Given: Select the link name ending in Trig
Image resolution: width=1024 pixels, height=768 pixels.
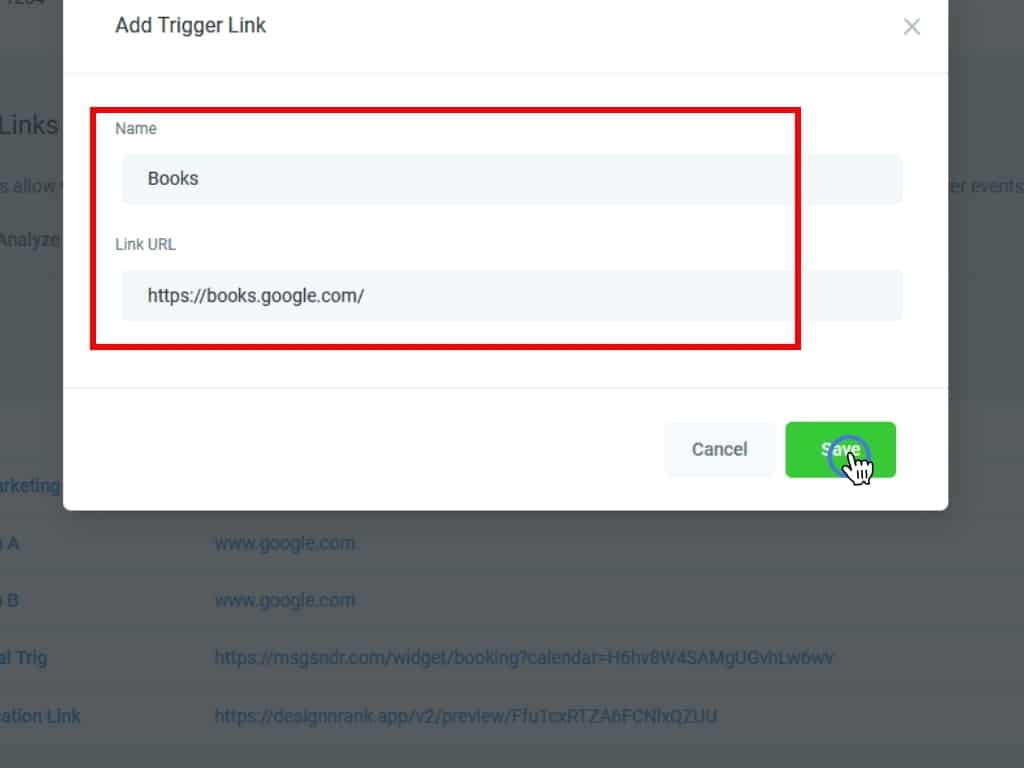Looking at the screenshot, I should pos(24,658).
